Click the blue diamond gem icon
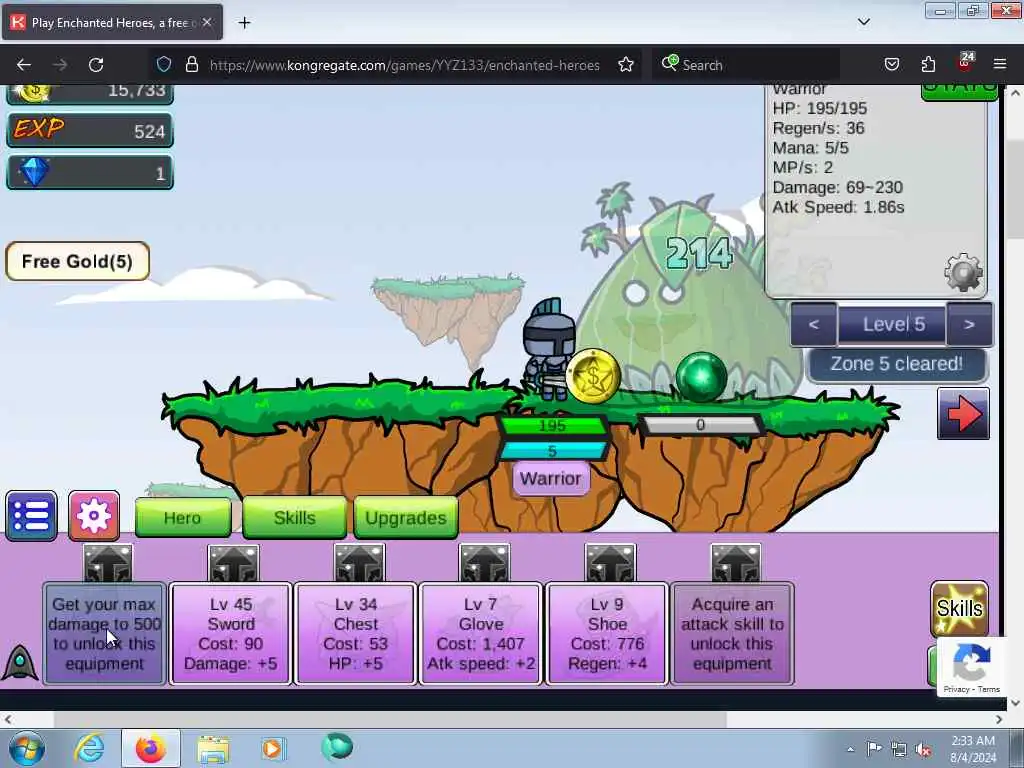This screenshot has height=768, width=1024. coord(34,172)
